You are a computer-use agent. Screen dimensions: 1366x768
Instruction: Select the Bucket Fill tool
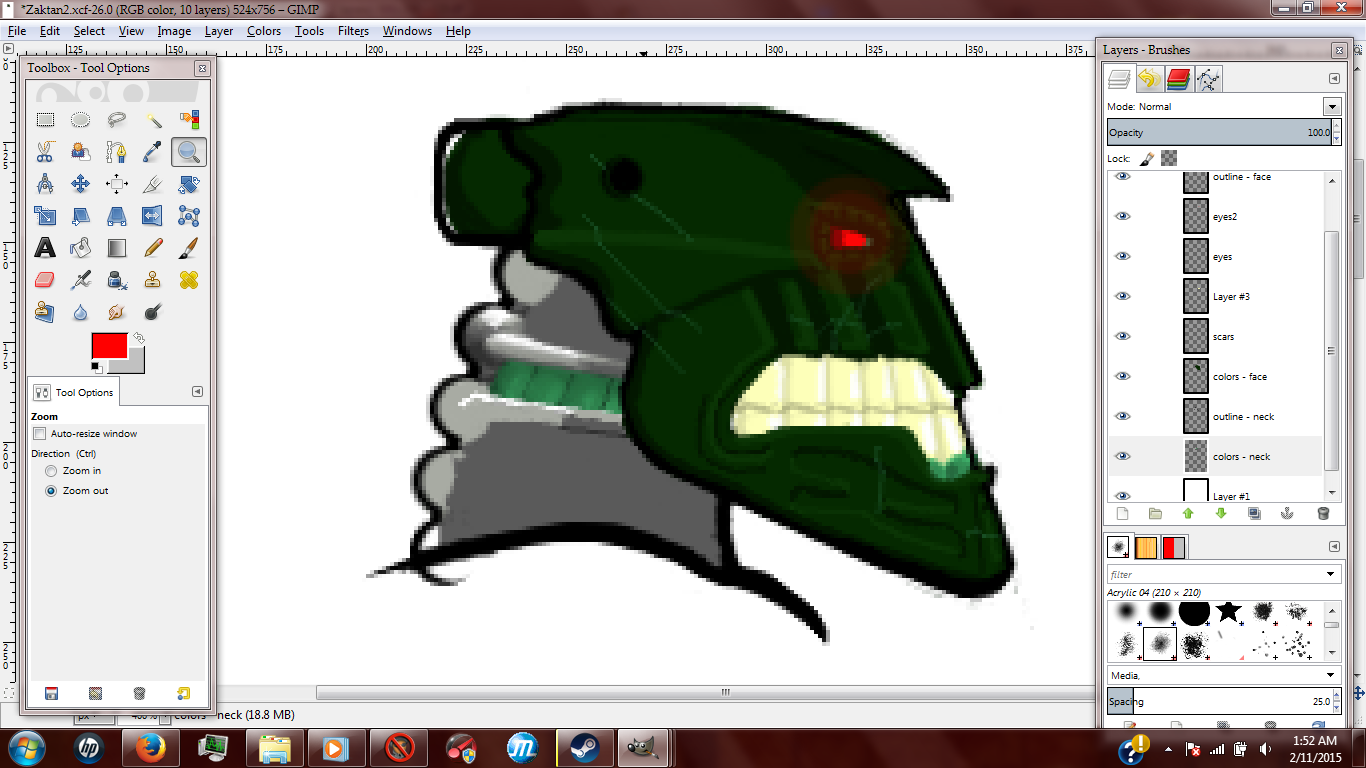pyautogui.click(x=80, y=247)
